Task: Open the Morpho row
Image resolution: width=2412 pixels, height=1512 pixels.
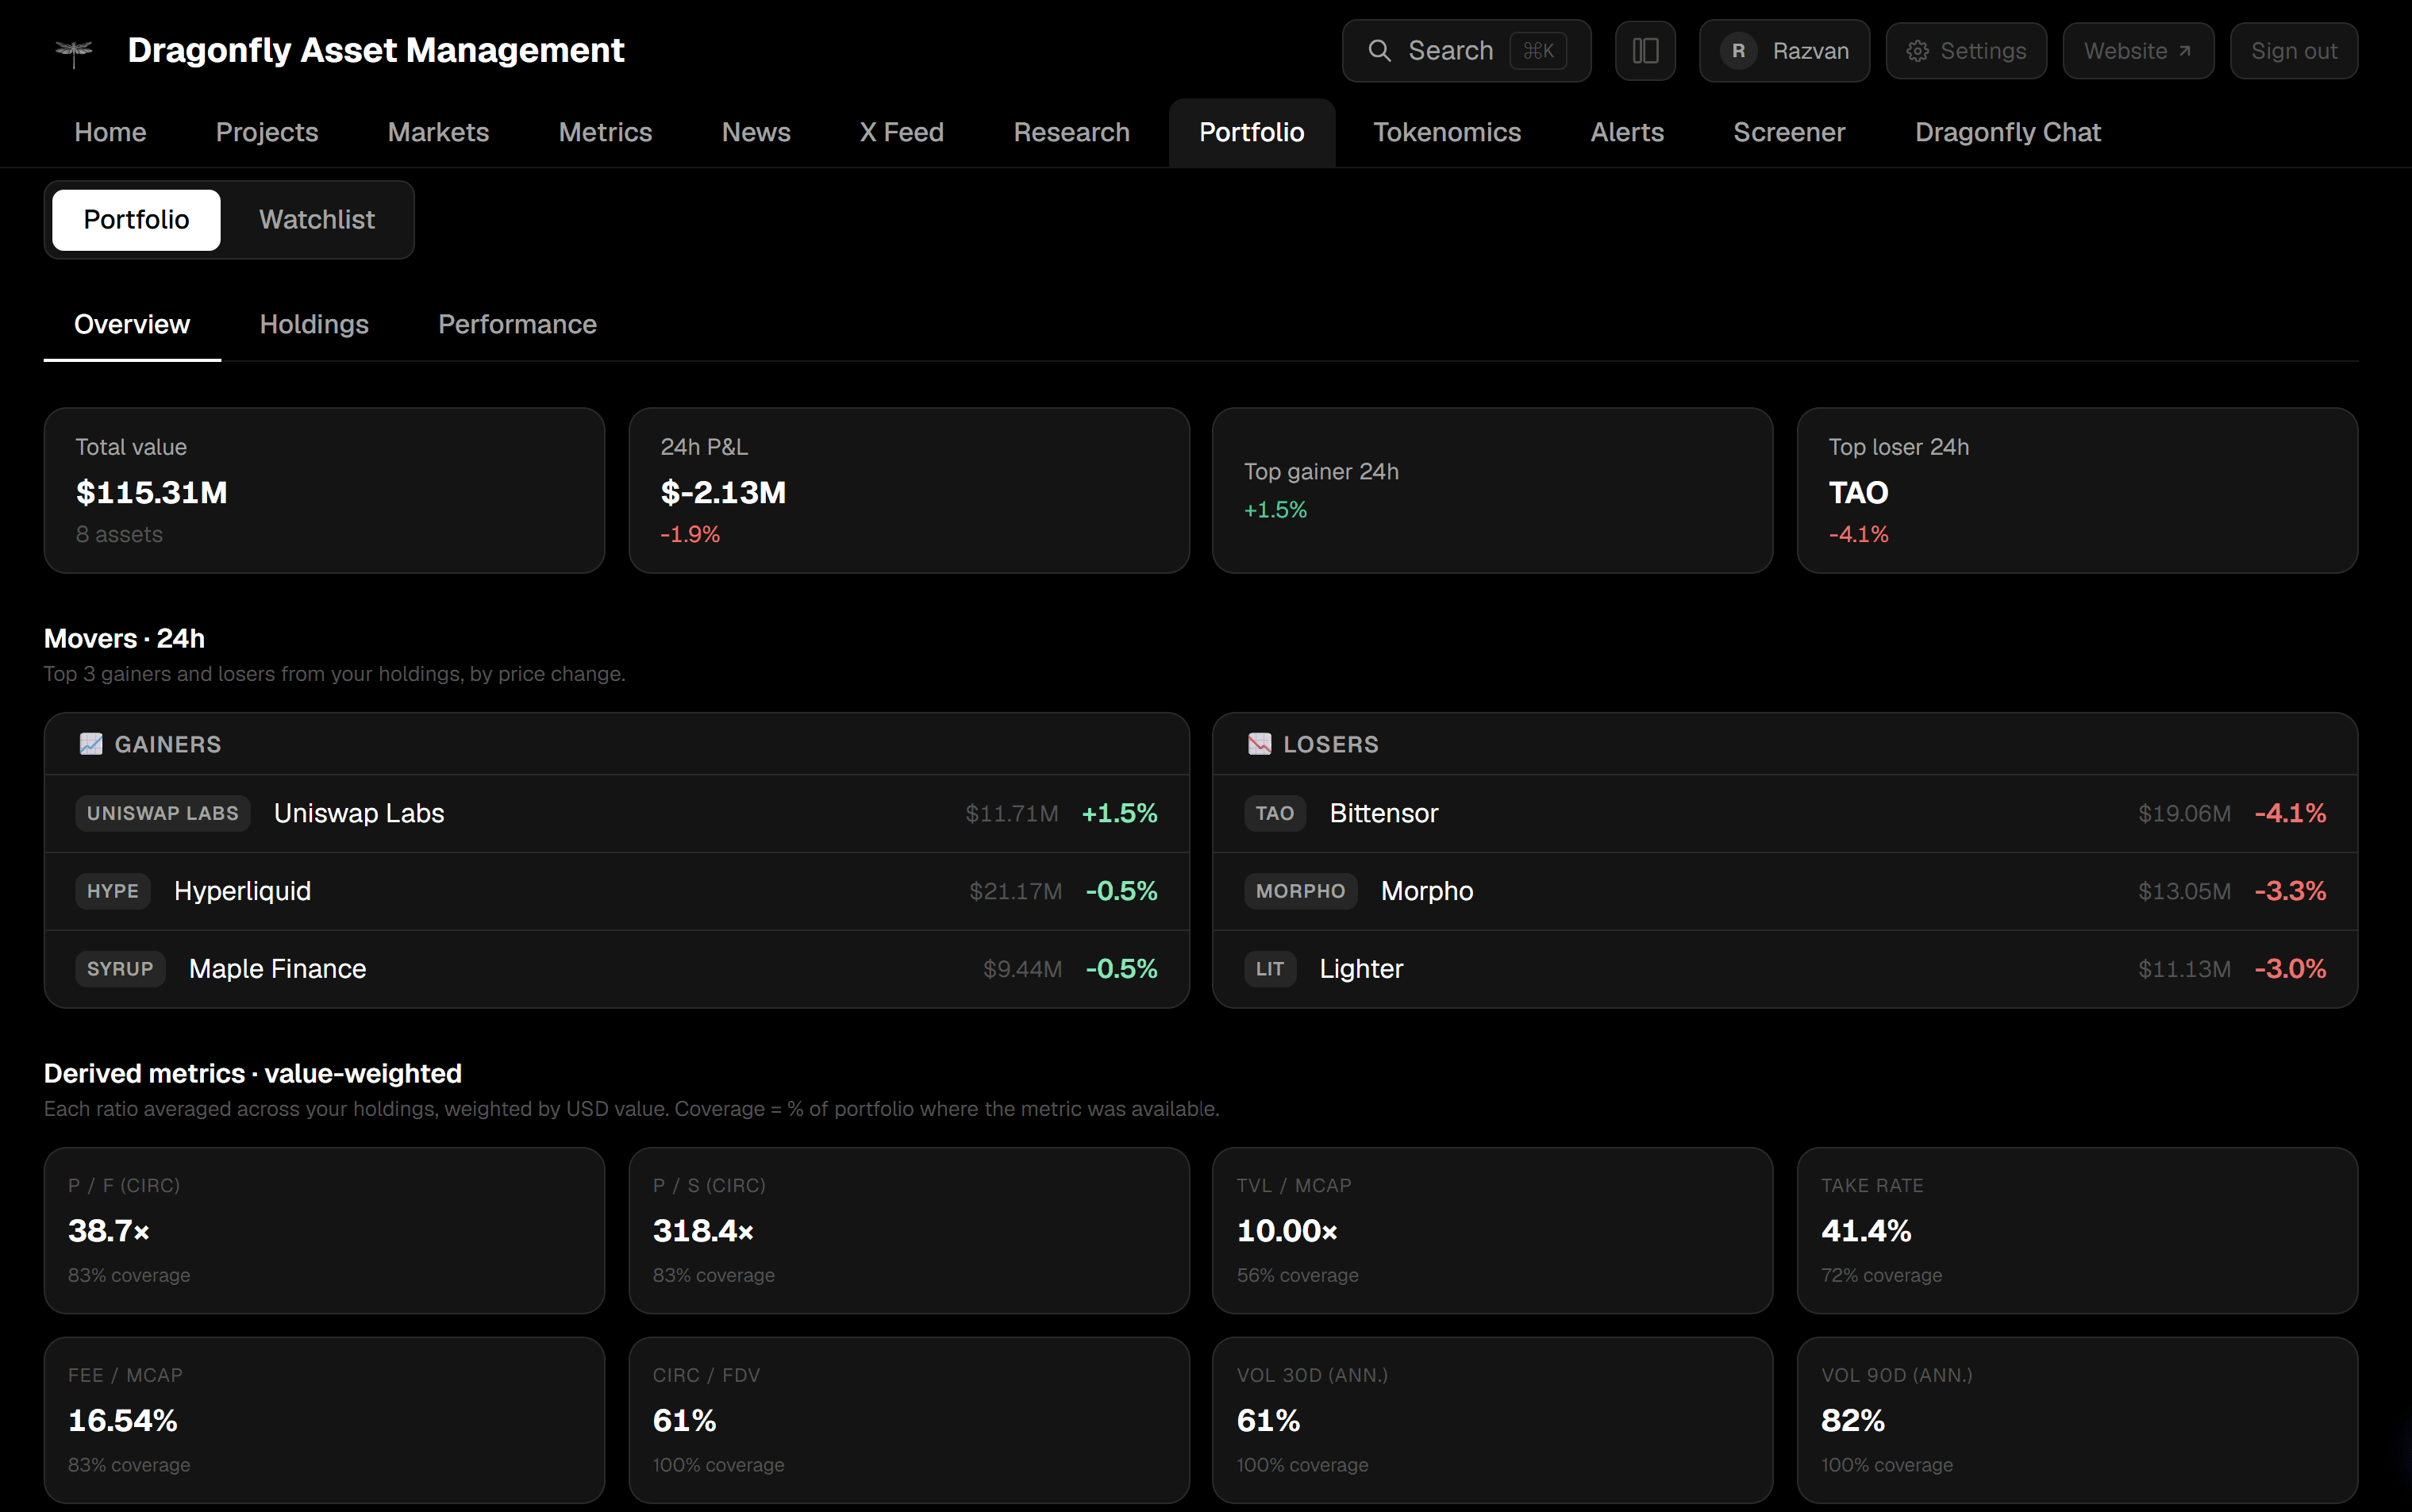Action: 1785,891
